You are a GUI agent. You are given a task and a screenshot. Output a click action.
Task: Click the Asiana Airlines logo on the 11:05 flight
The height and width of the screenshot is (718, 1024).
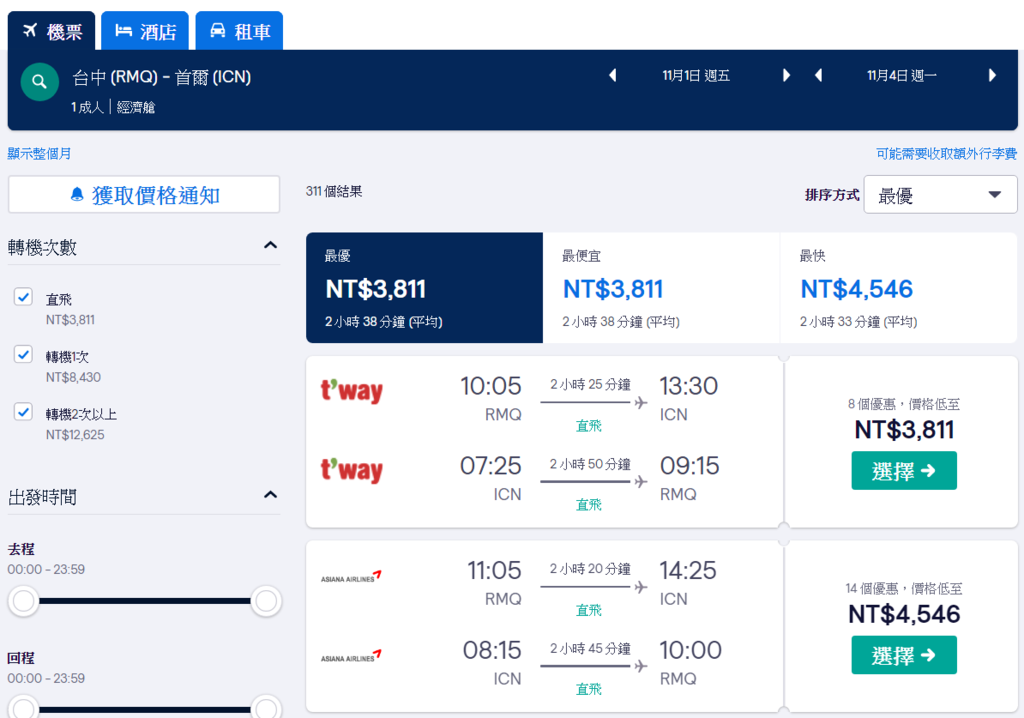coord(351,577)
